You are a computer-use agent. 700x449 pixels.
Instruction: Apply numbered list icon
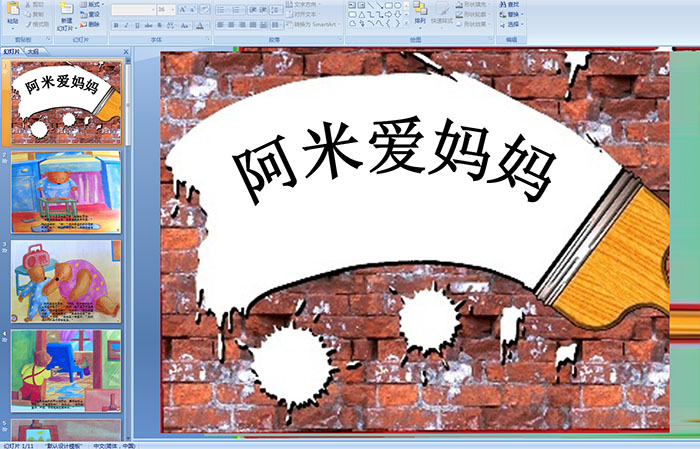coord(238,10)
